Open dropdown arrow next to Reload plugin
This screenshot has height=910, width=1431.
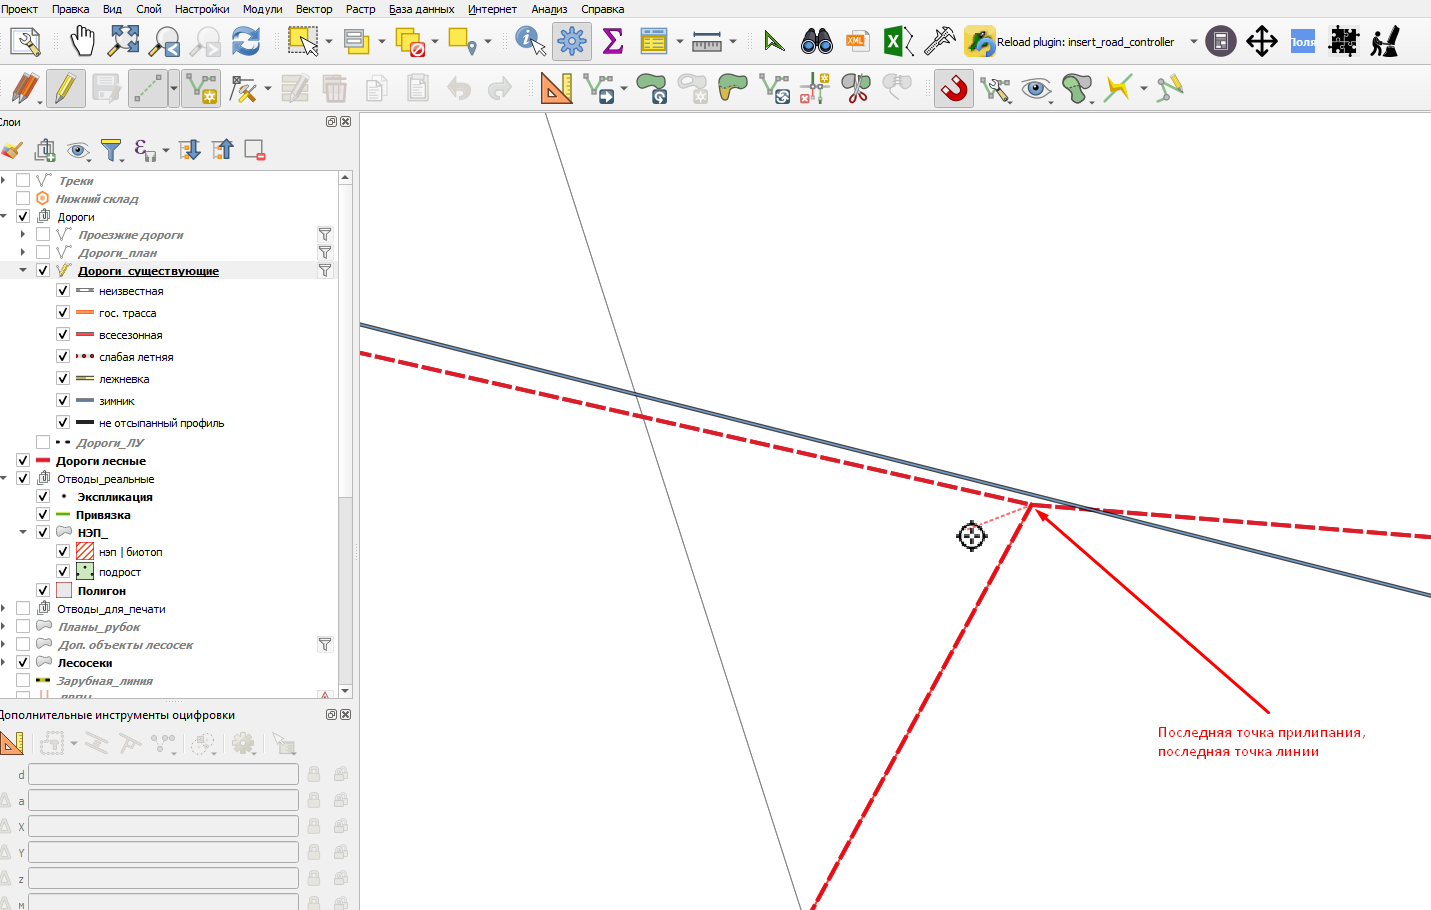(1193, 42)
